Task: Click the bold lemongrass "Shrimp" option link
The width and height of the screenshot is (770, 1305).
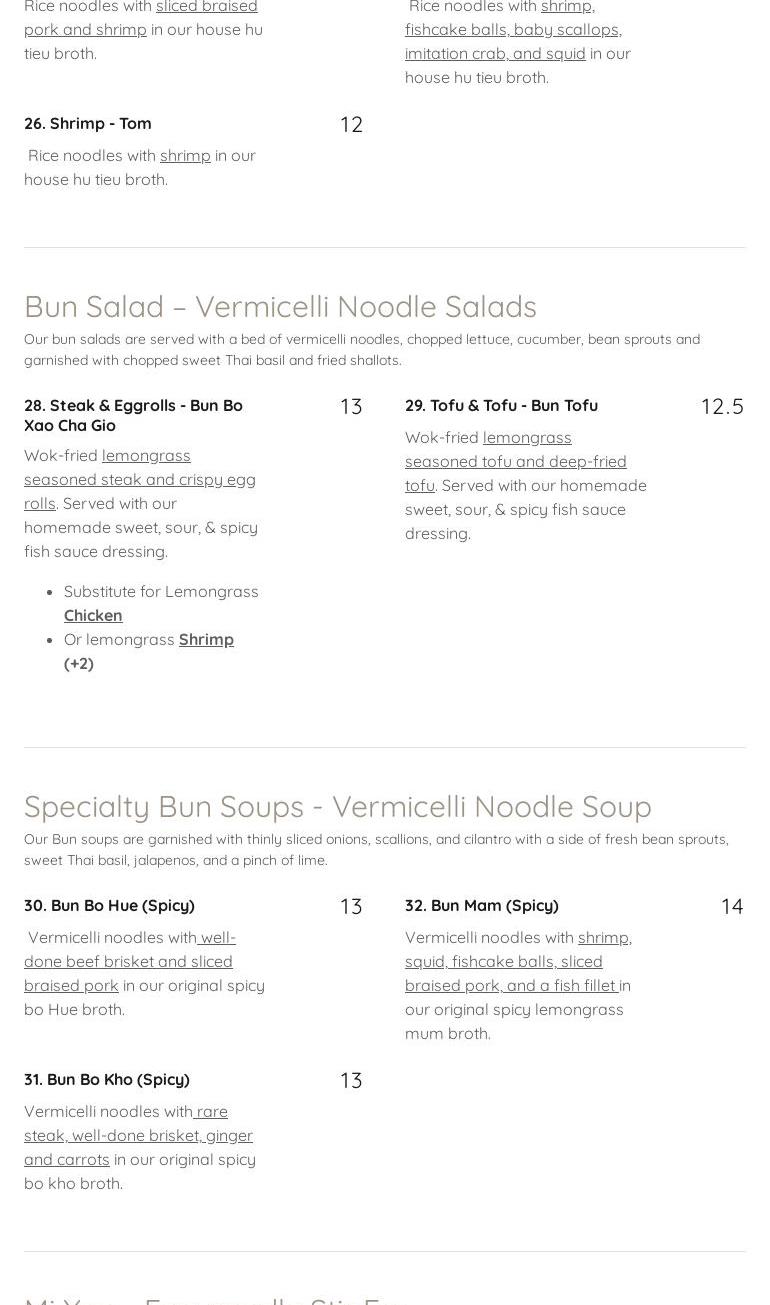Action: click(x=206, y=639)
